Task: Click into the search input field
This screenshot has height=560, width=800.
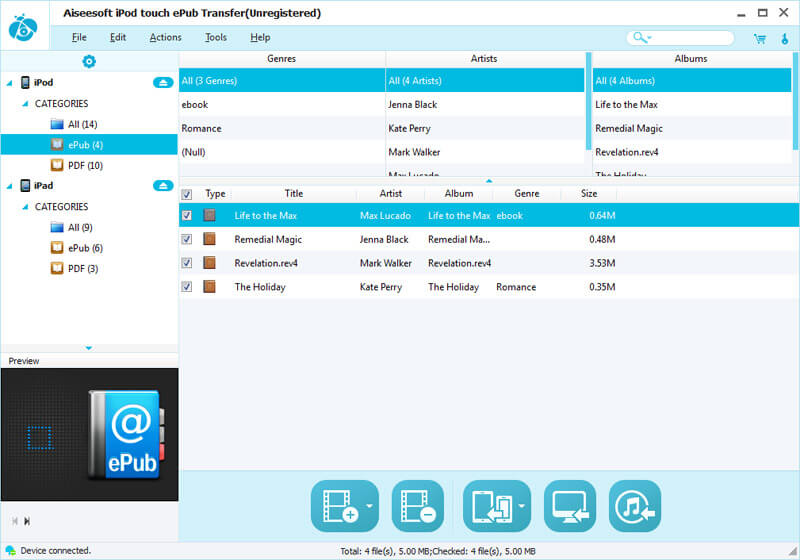Action: click(x=691, y=37)
